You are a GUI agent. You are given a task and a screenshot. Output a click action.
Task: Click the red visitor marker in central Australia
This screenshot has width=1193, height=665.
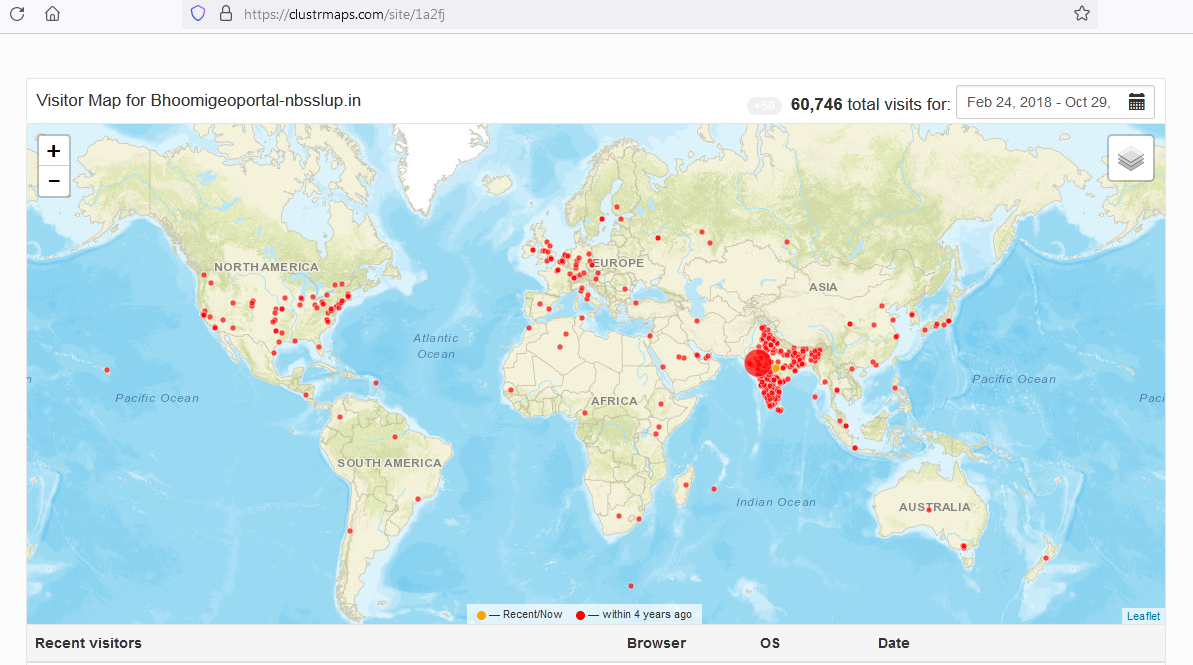[929, 509]
